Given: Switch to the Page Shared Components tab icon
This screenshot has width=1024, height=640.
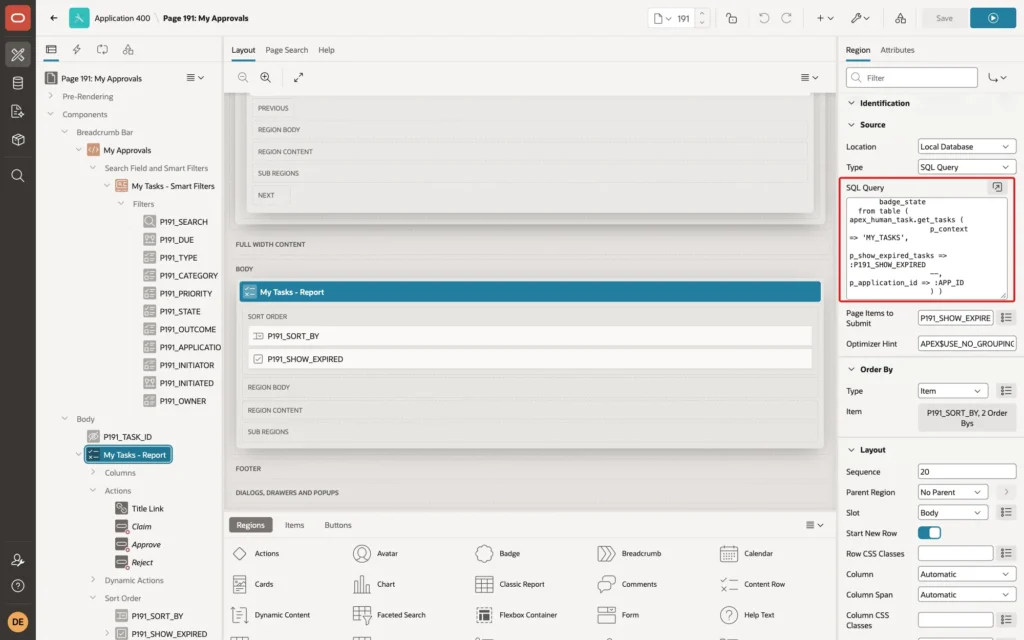Looking at the screenshot, I should 128,50.
